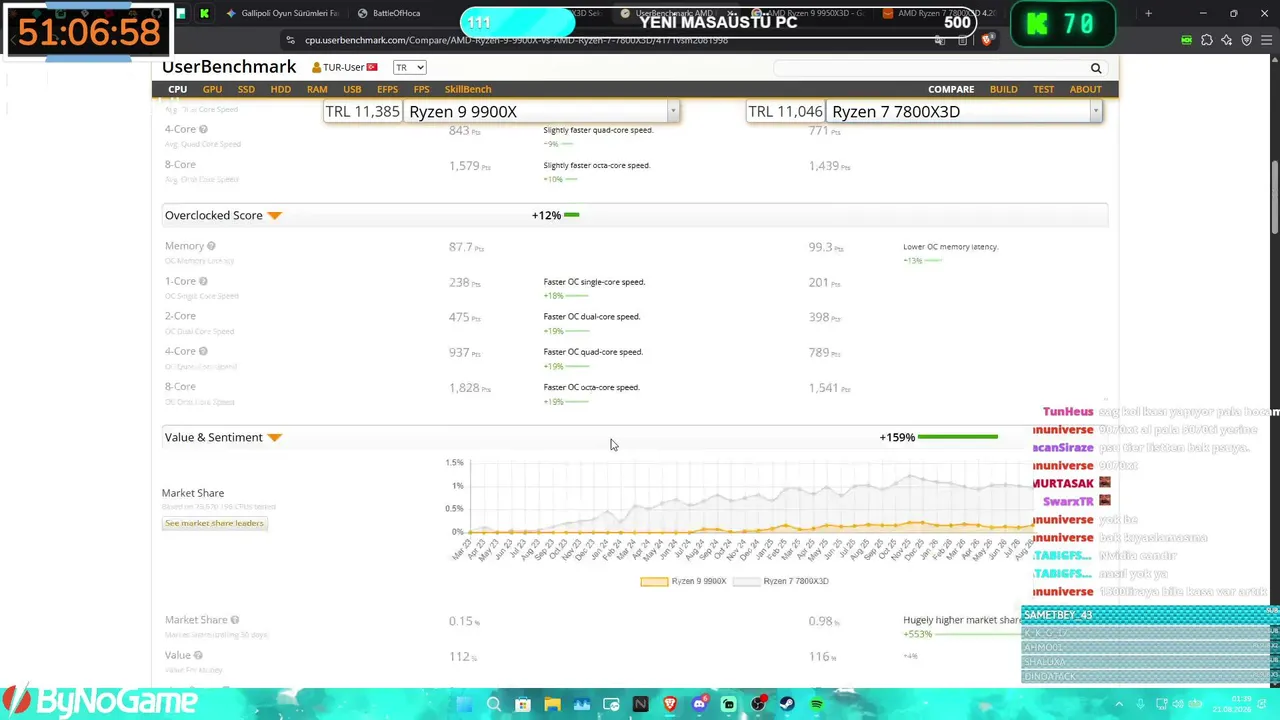Click the +159% Value & Sentiment bar
The height and width of the screenshot is (720, 1280).
(957, 437)
